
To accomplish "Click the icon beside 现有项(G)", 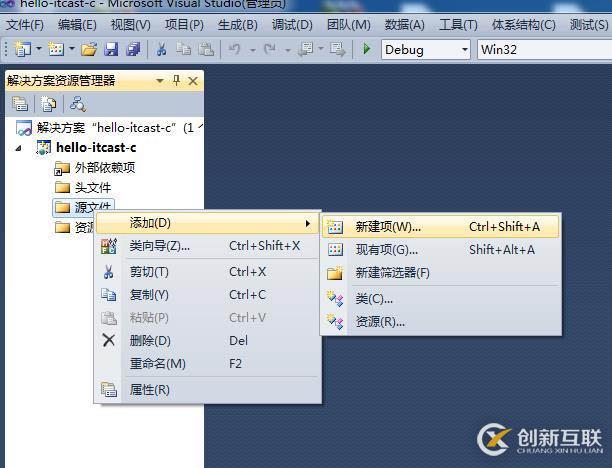I will 335,250.
